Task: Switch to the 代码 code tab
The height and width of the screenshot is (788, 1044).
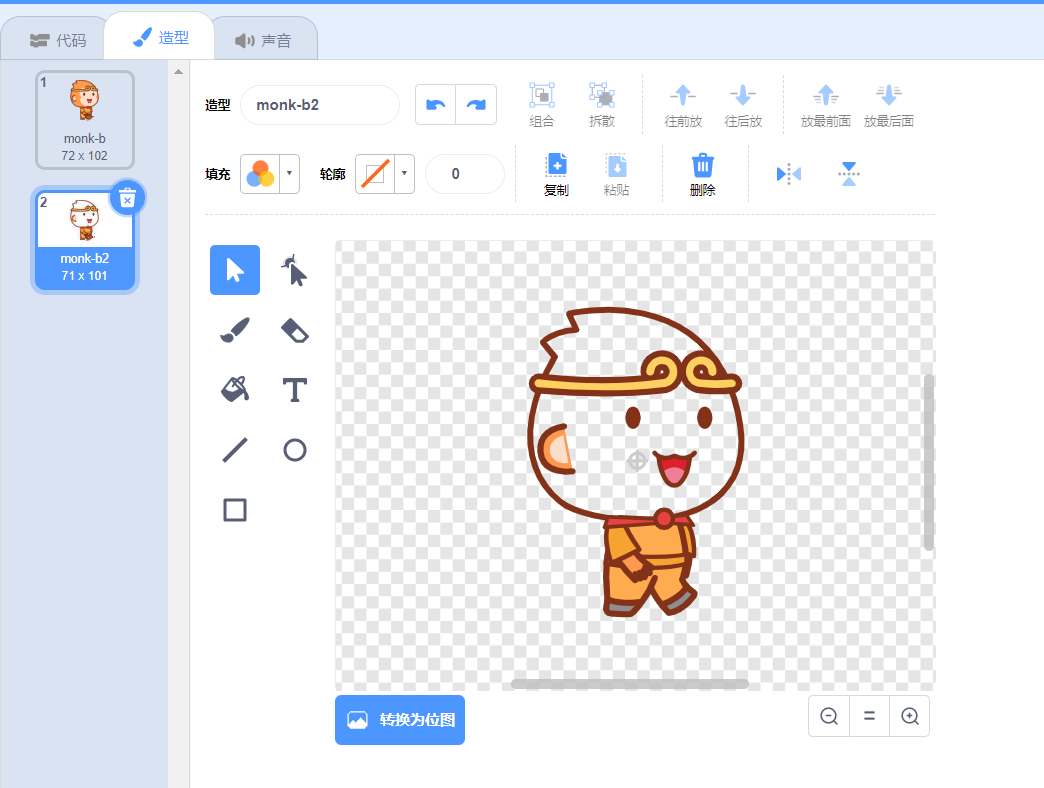Action: coord(58,40)
